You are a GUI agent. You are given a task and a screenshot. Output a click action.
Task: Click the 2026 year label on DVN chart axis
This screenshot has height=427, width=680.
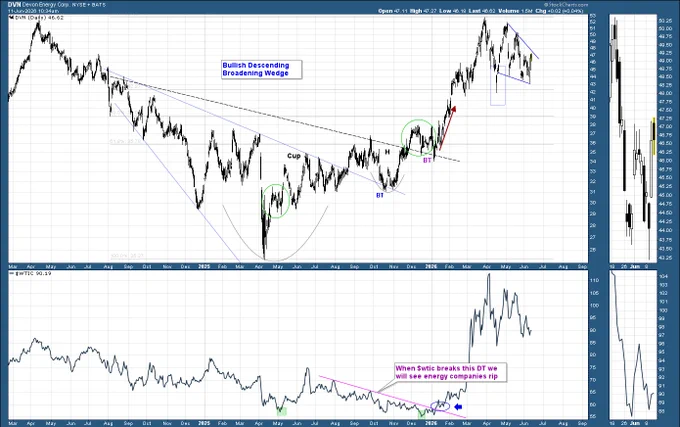430,267
